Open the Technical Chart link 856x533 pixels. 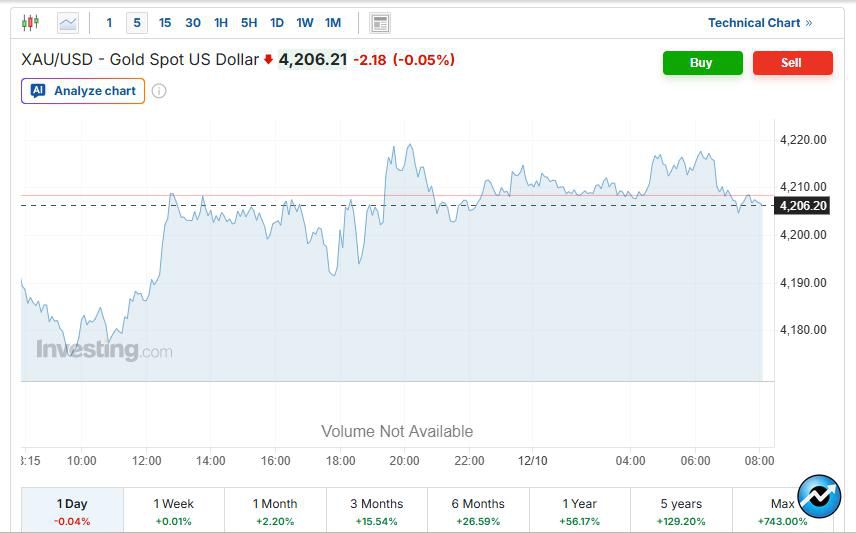pos(760,22)
